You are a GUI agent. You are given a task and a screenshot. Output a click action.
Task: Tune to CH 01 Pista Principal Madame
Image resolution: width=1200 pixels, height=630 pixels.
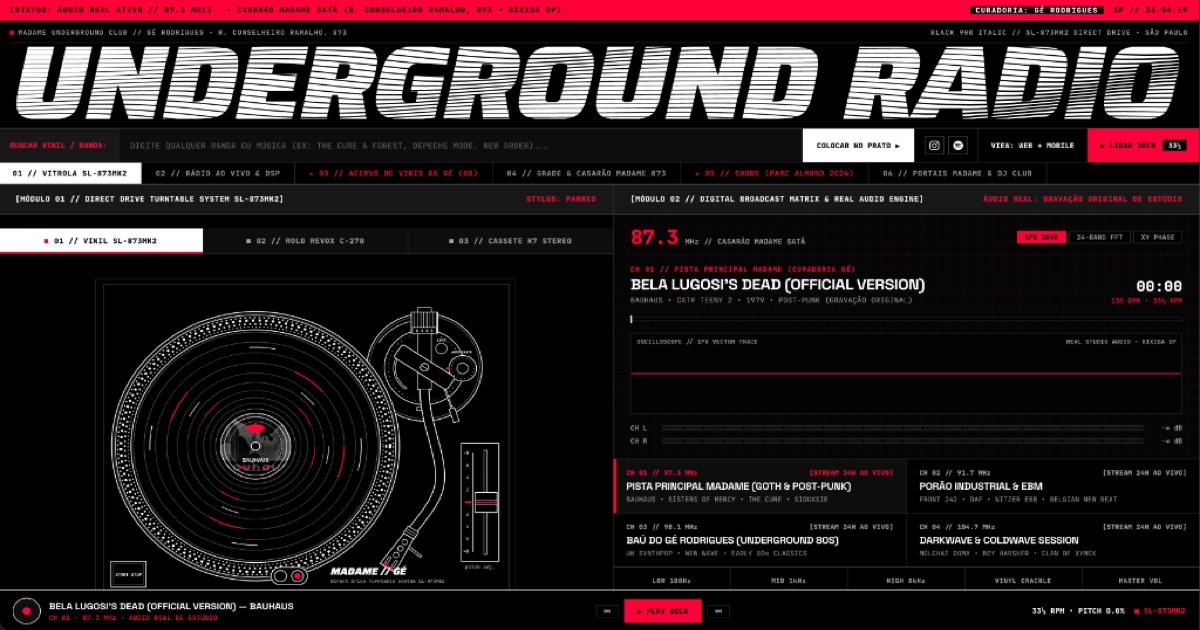coord(760,486)
